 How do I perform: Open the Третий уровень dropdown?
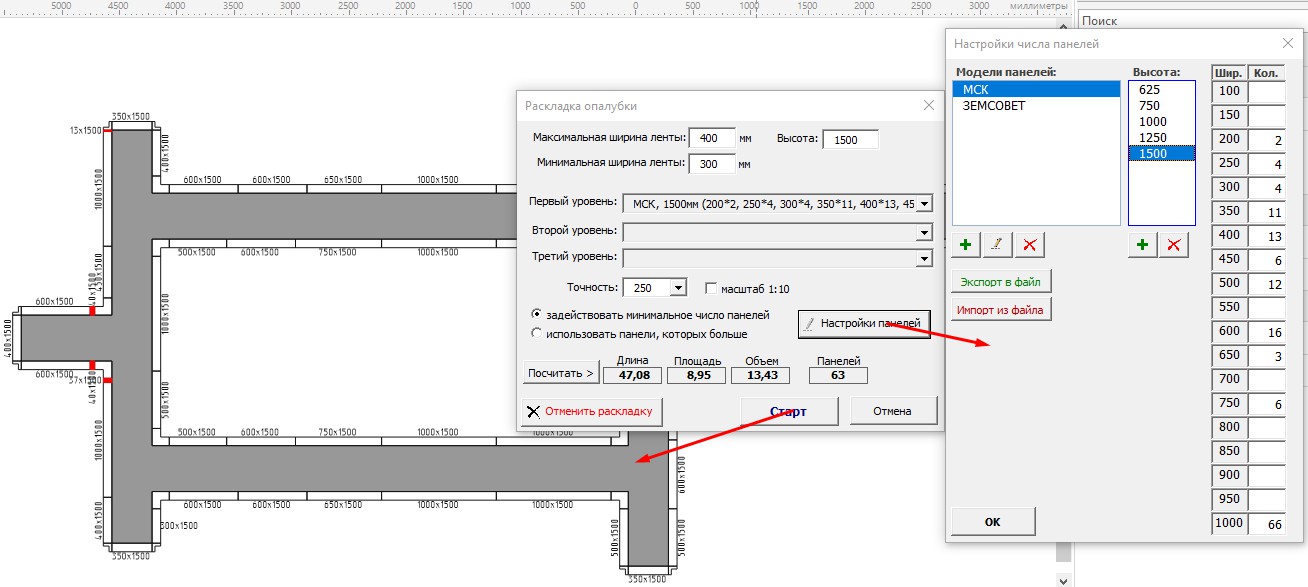pyautogui.click(x=923, y=258)
